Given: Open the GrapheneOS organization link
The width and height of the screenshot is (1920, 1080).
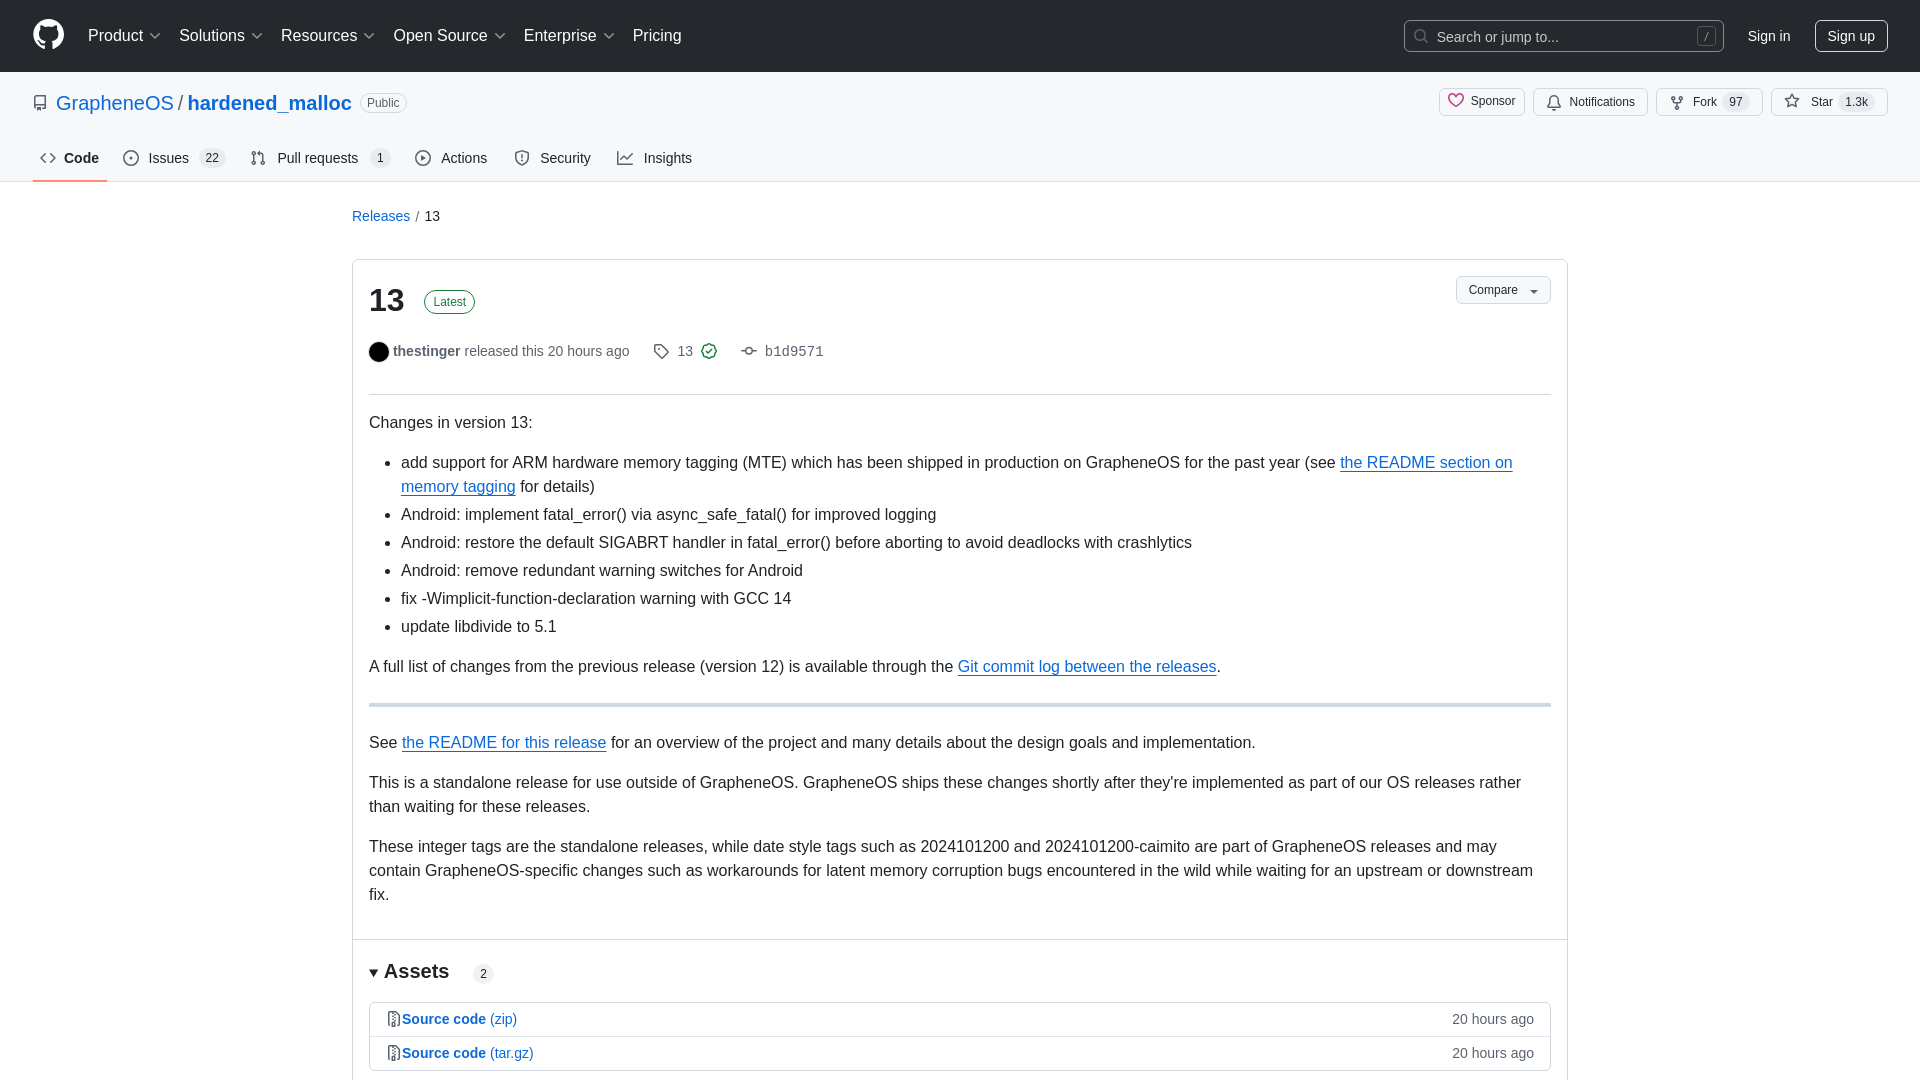Looking at the screenshot, I should [x=115, y=103].
